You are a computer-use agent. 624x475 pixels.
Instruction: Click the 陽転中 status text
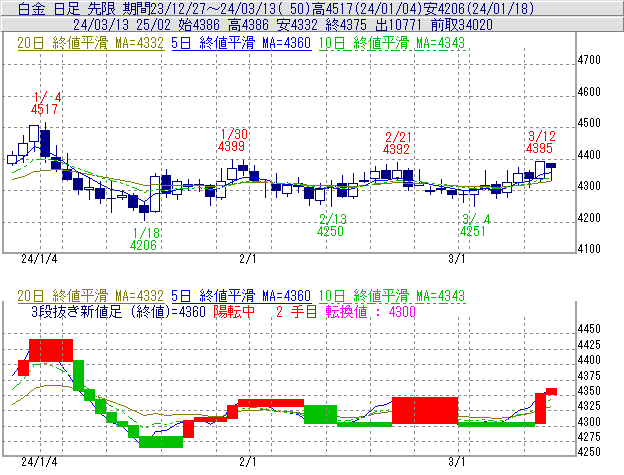pos(234,311)
